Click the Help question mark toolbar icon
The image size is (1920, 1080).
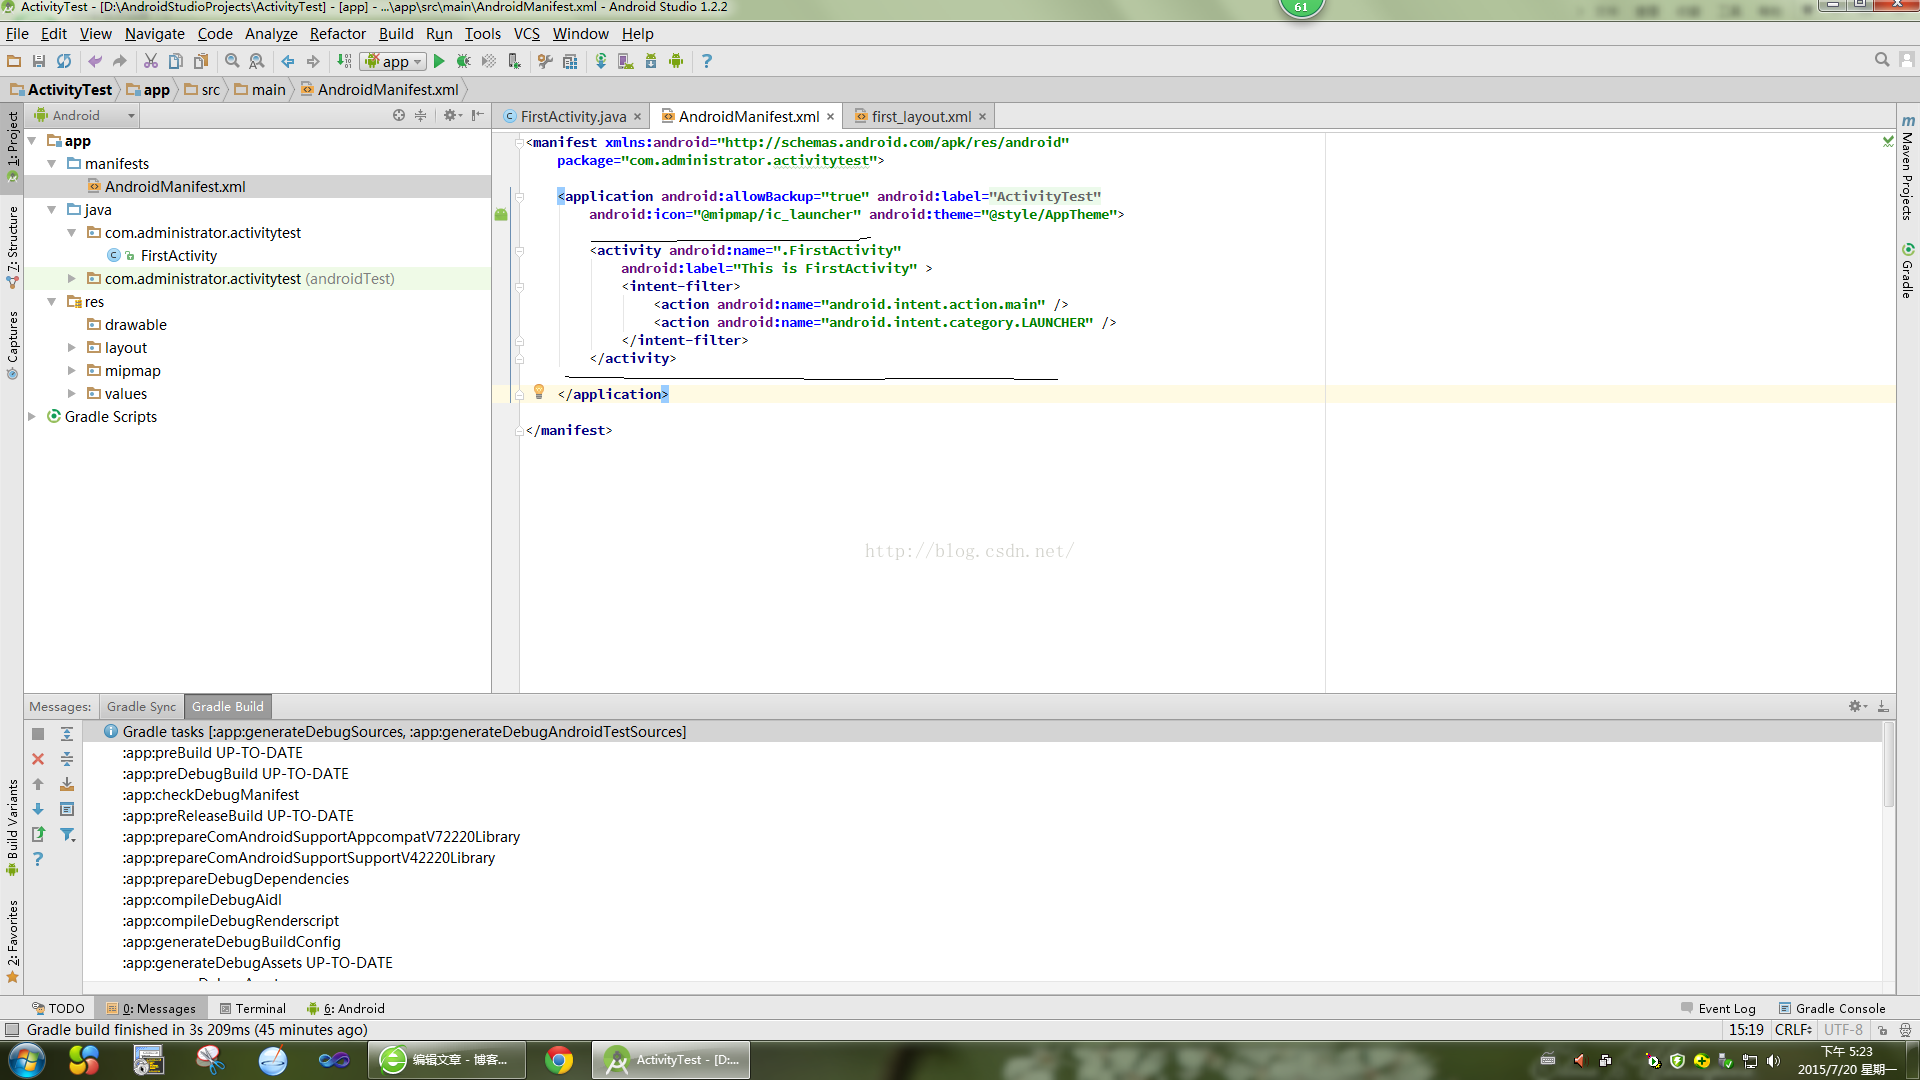[707, 61]
